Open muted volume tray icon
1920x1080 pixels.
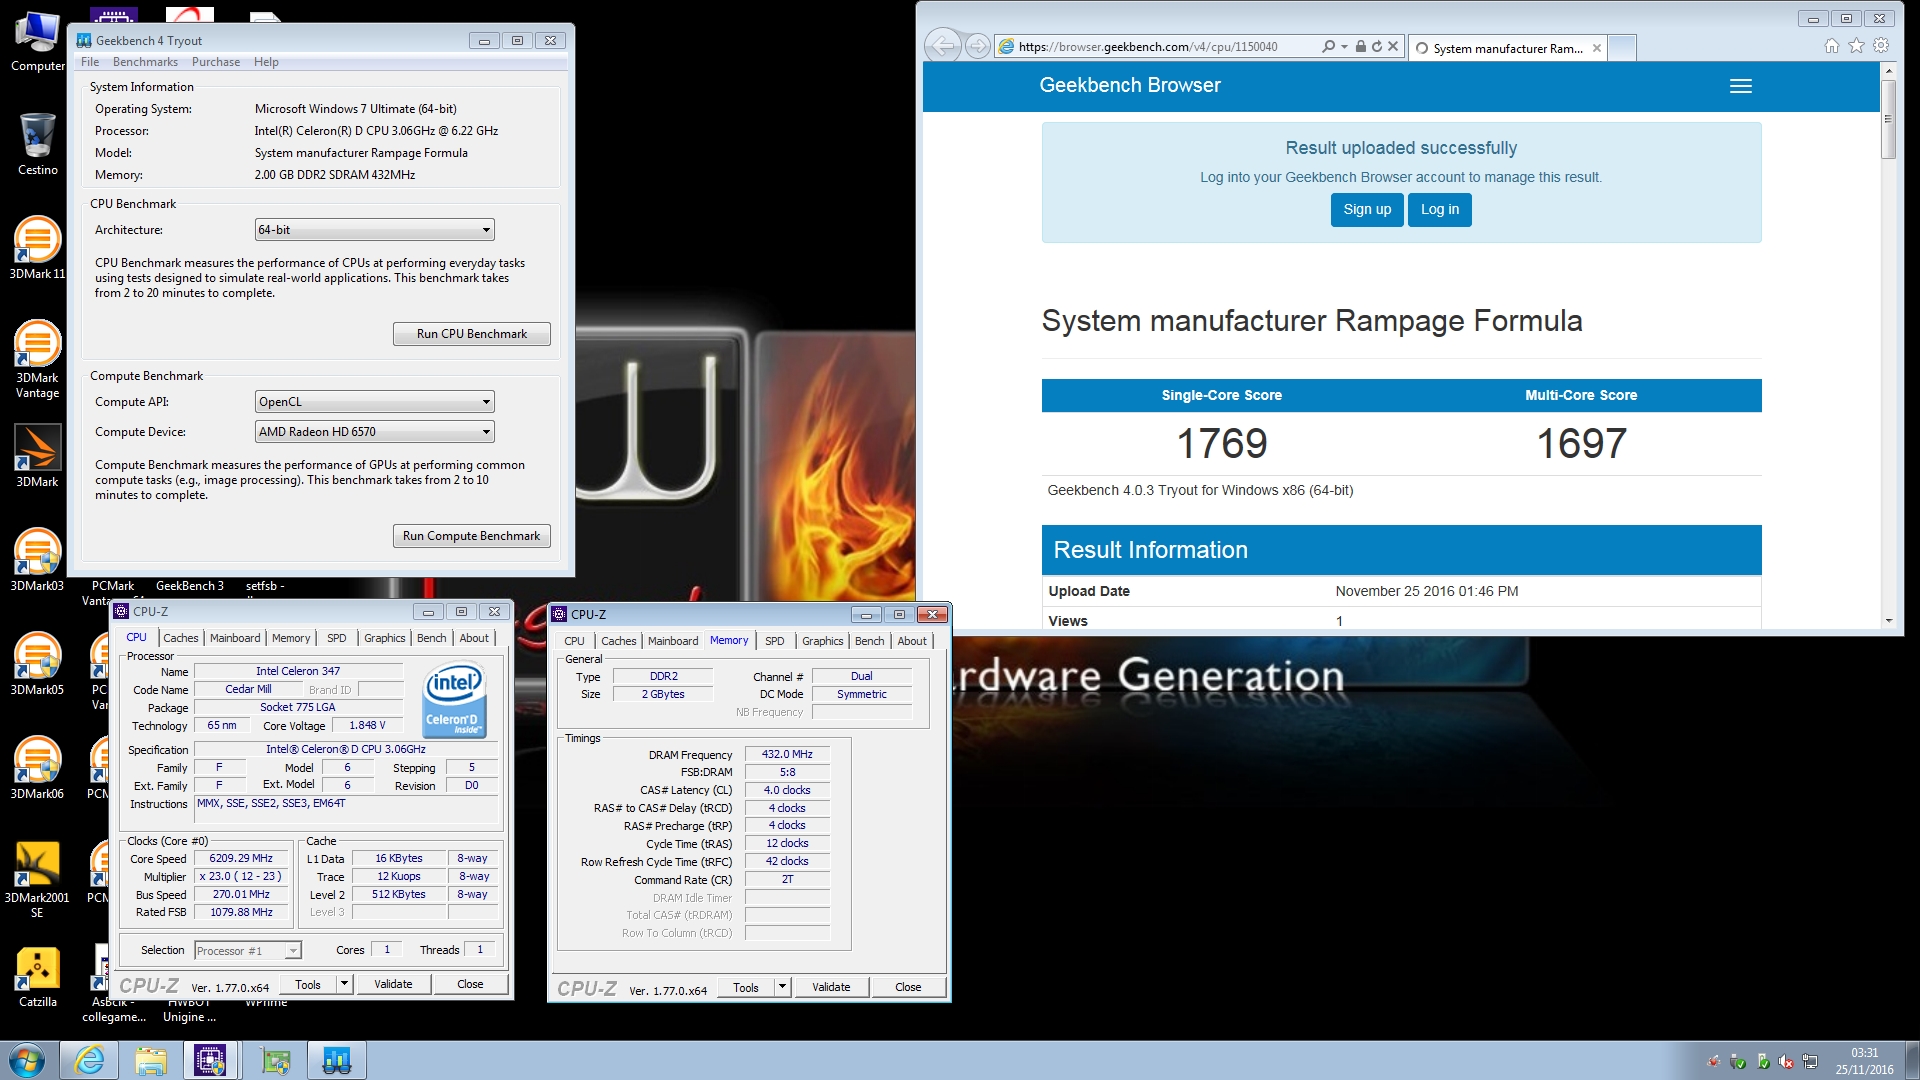pyautogui.click(x=1786, y=1062)
